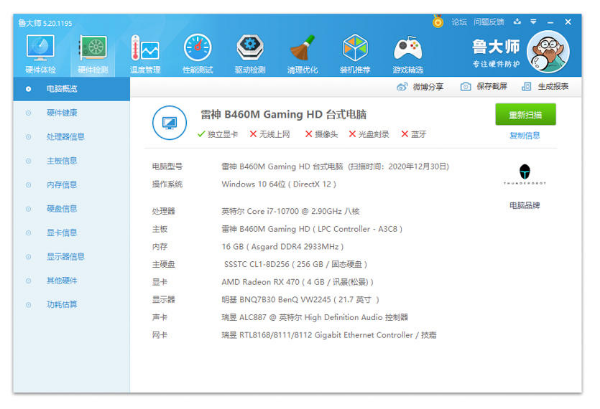Open 温度管理 temperature management icon
This screenshot has width=600, height=409.
145,48
